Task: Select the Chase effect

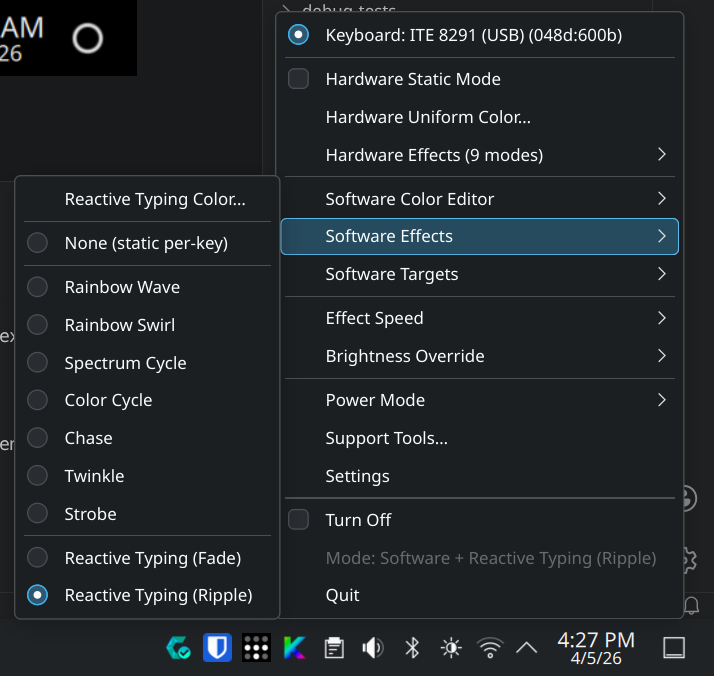Action: click(147, 438)
